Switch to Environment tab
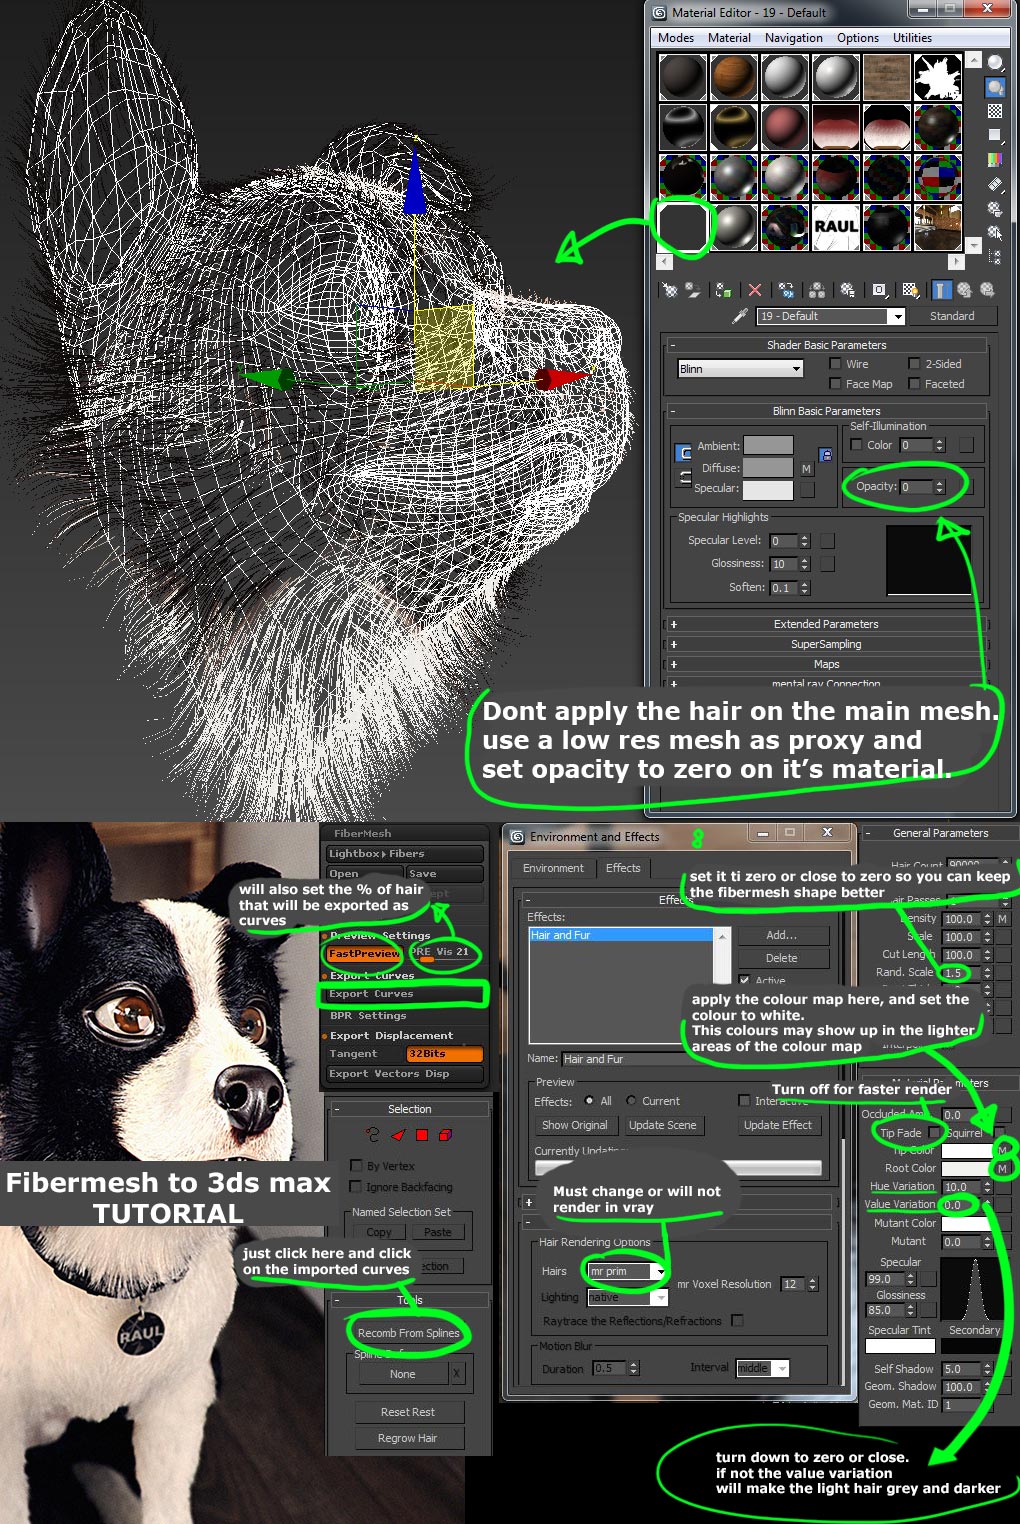 tap(553, 868)
